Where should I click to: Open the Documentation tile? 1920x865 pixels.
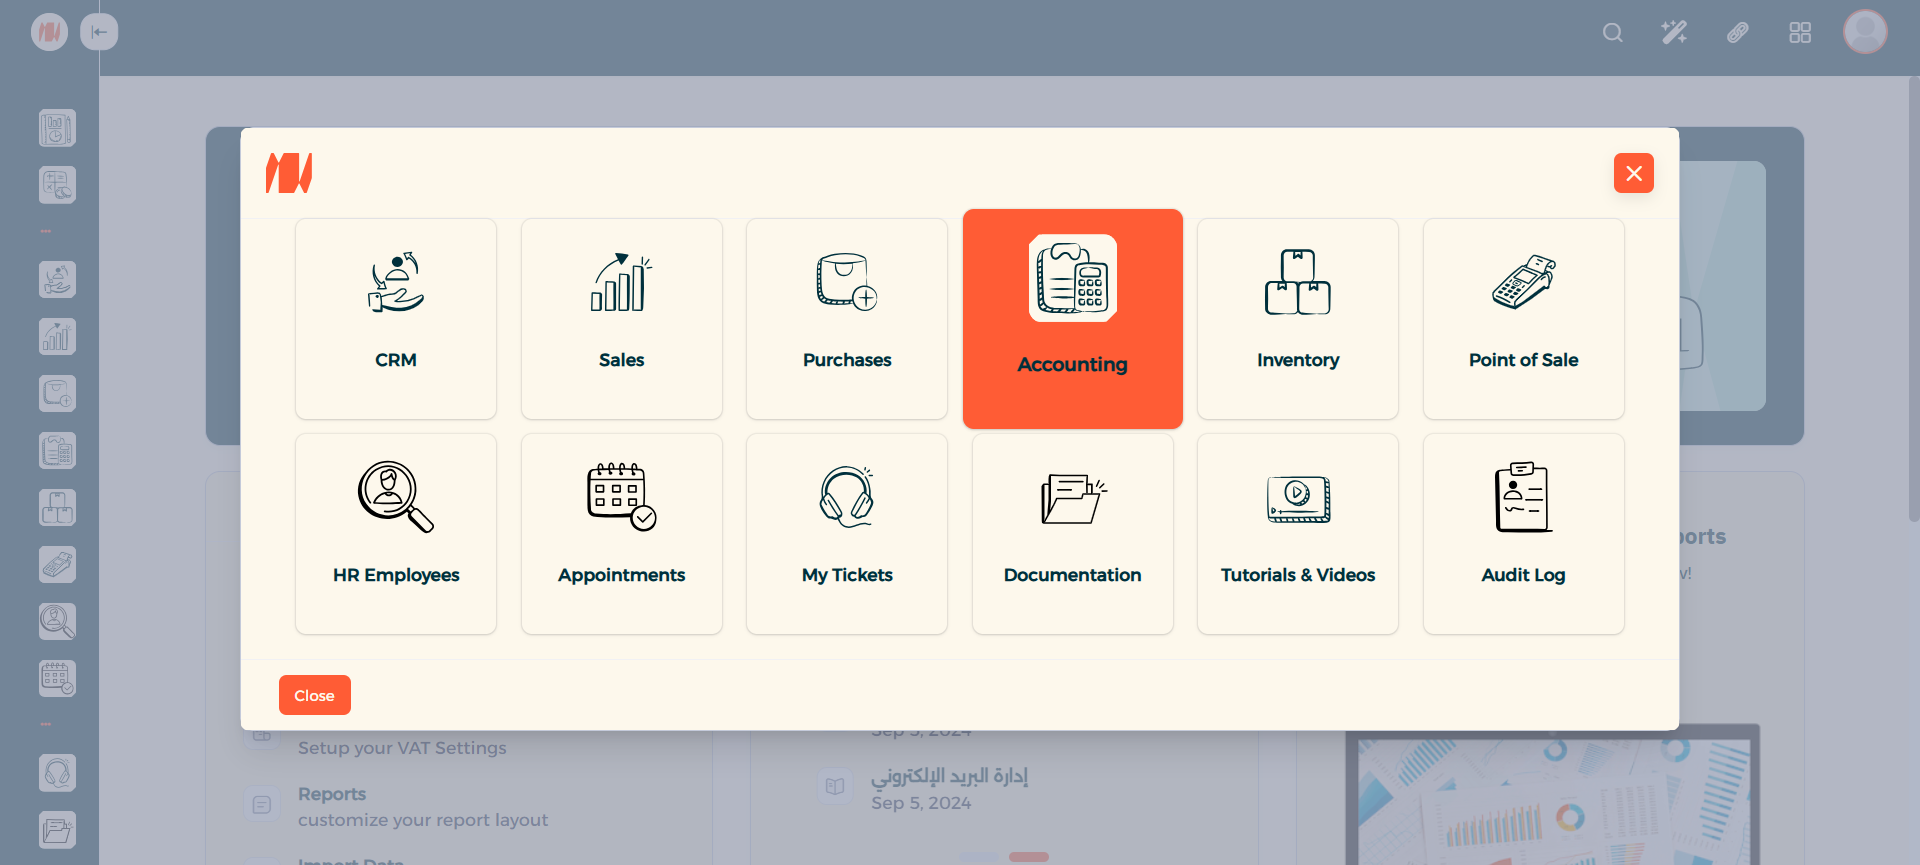pyautogui.click(x=1072, y=533)
